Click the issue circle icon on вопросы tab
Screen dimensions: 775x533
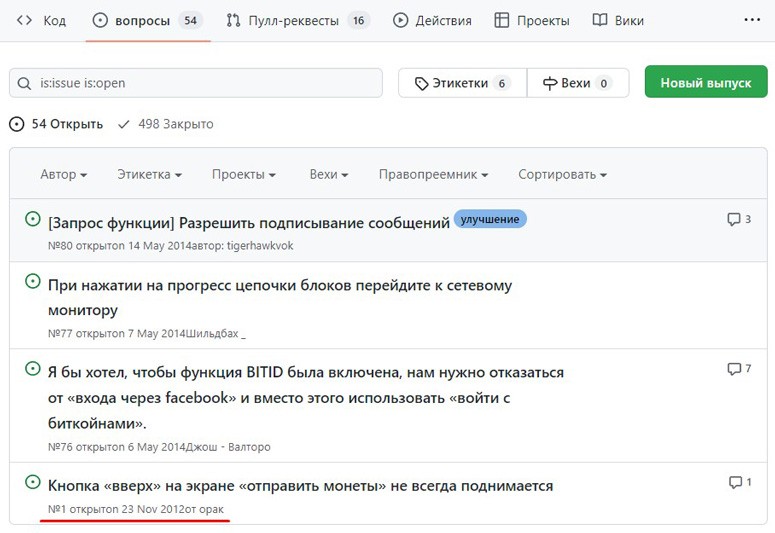[x=100, y=20]
